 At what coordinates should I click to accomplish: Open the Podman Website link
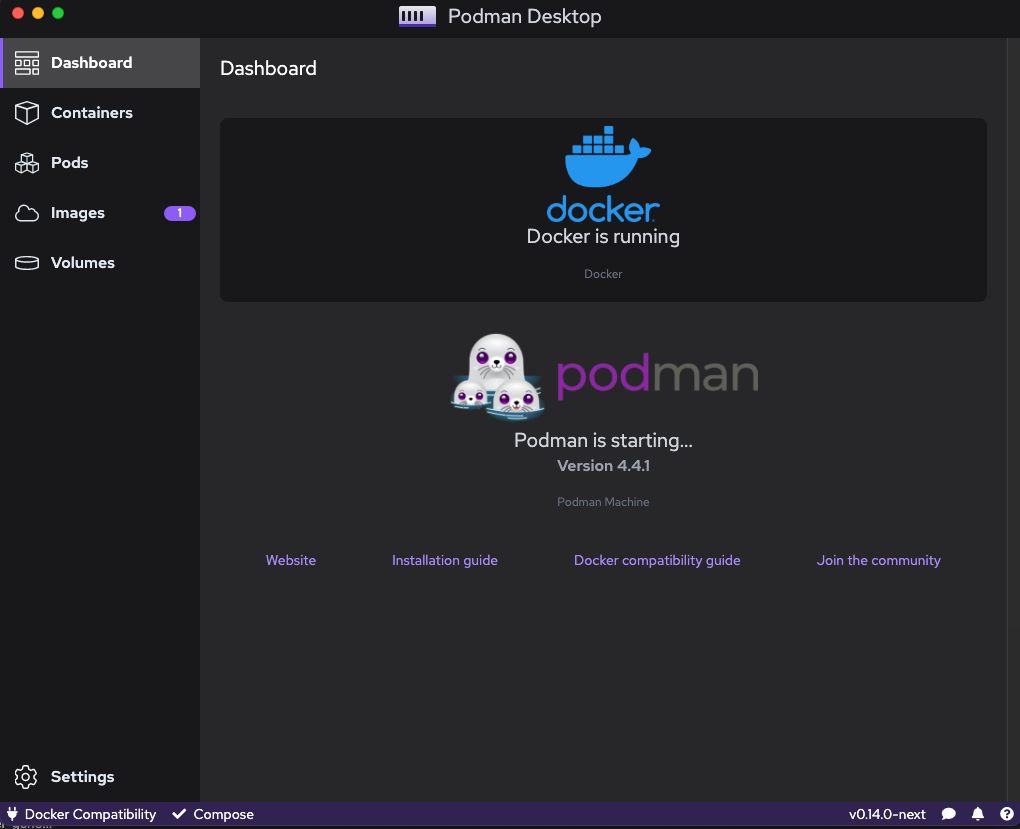[x=290, y=560]
